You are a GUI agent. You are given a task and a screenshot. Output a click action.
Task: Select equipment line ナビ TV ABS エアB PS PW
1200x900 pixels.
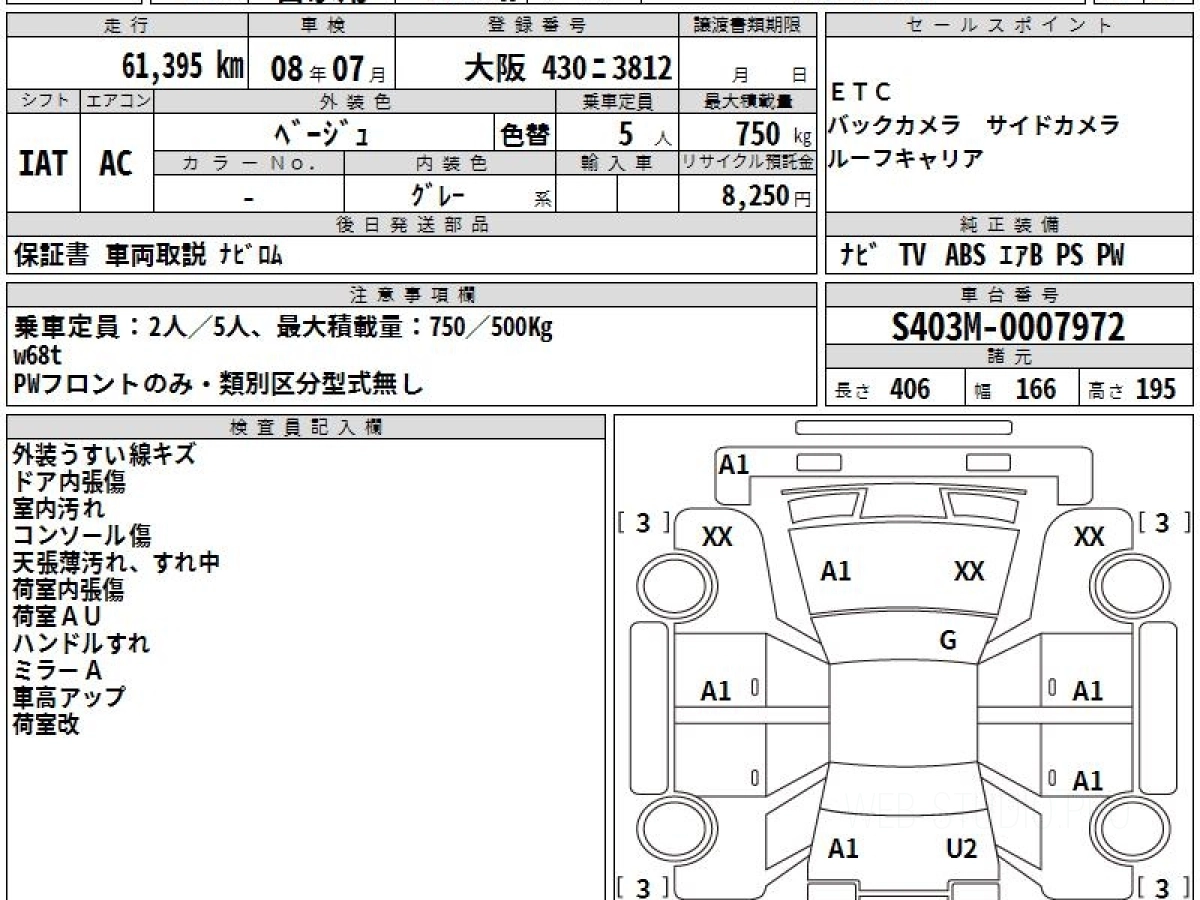982,256
